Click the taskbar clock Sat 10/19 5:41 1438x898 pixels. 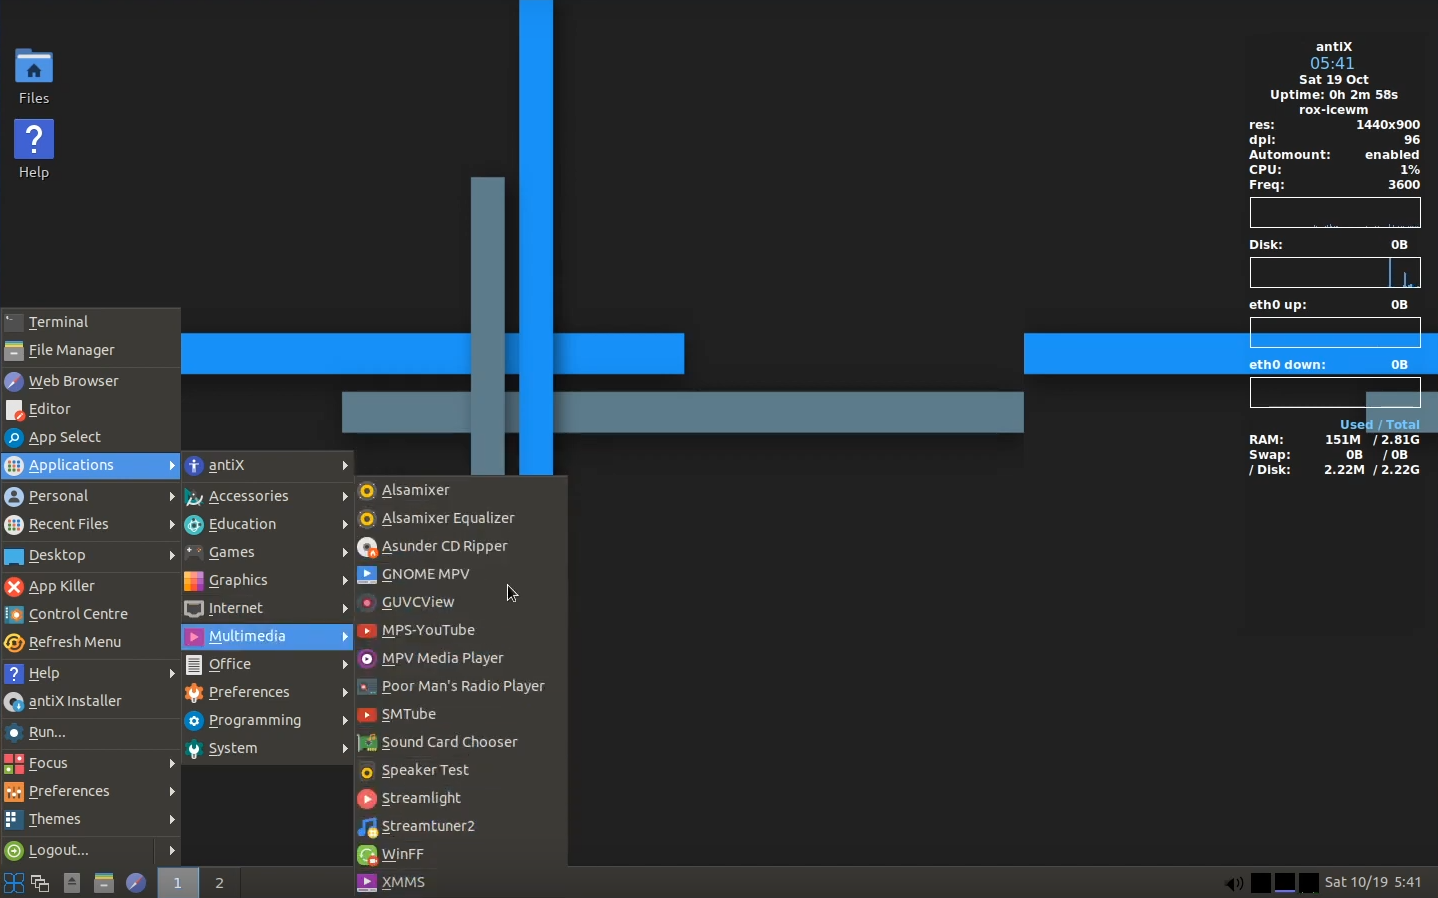[1374, 882]
